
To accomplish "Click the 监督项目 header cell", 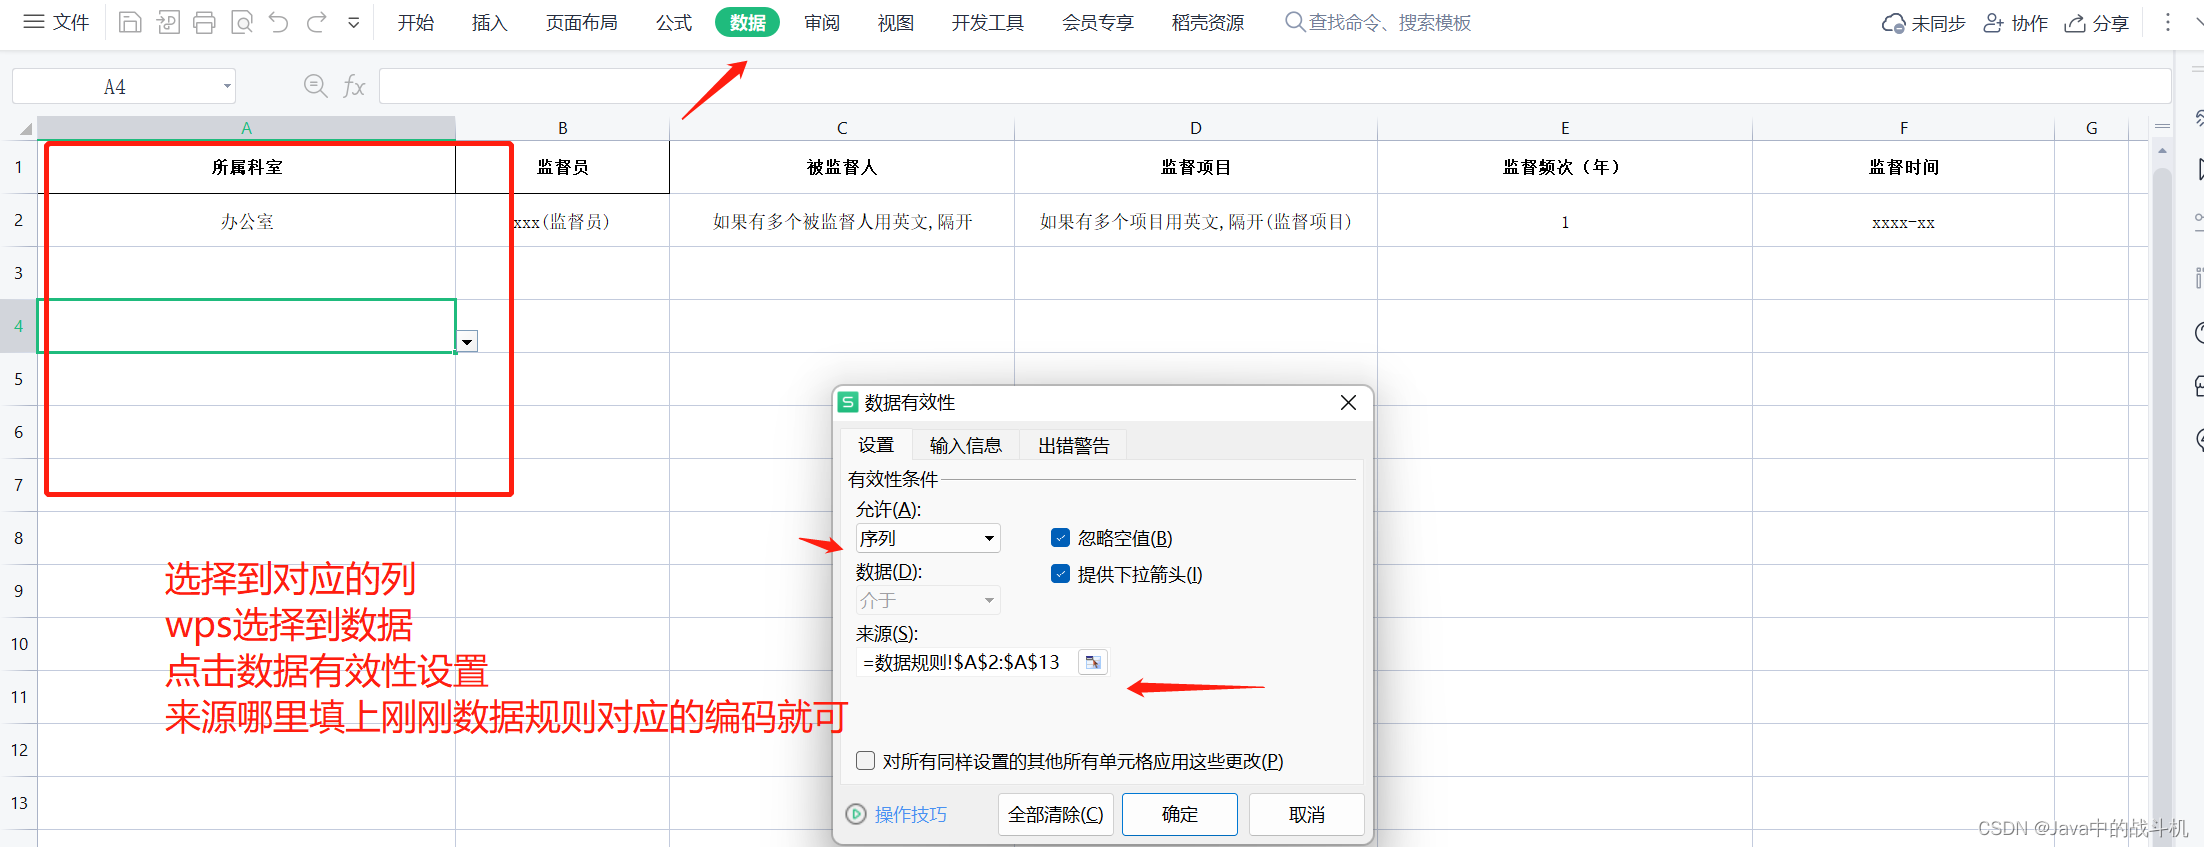I will pyautogui.click(x=1196, y=167).
